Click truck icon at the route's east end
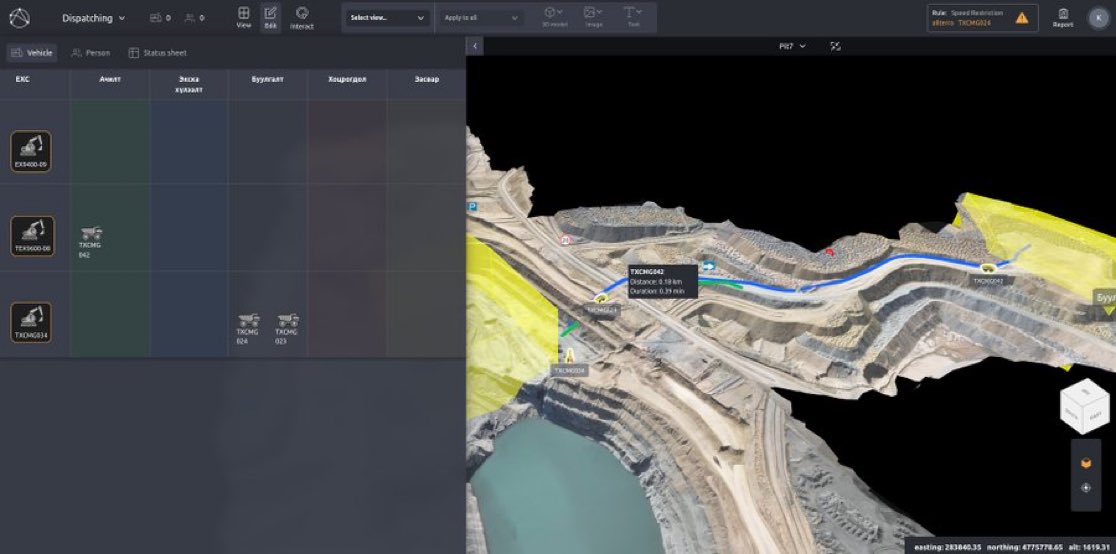 [988, 268]
